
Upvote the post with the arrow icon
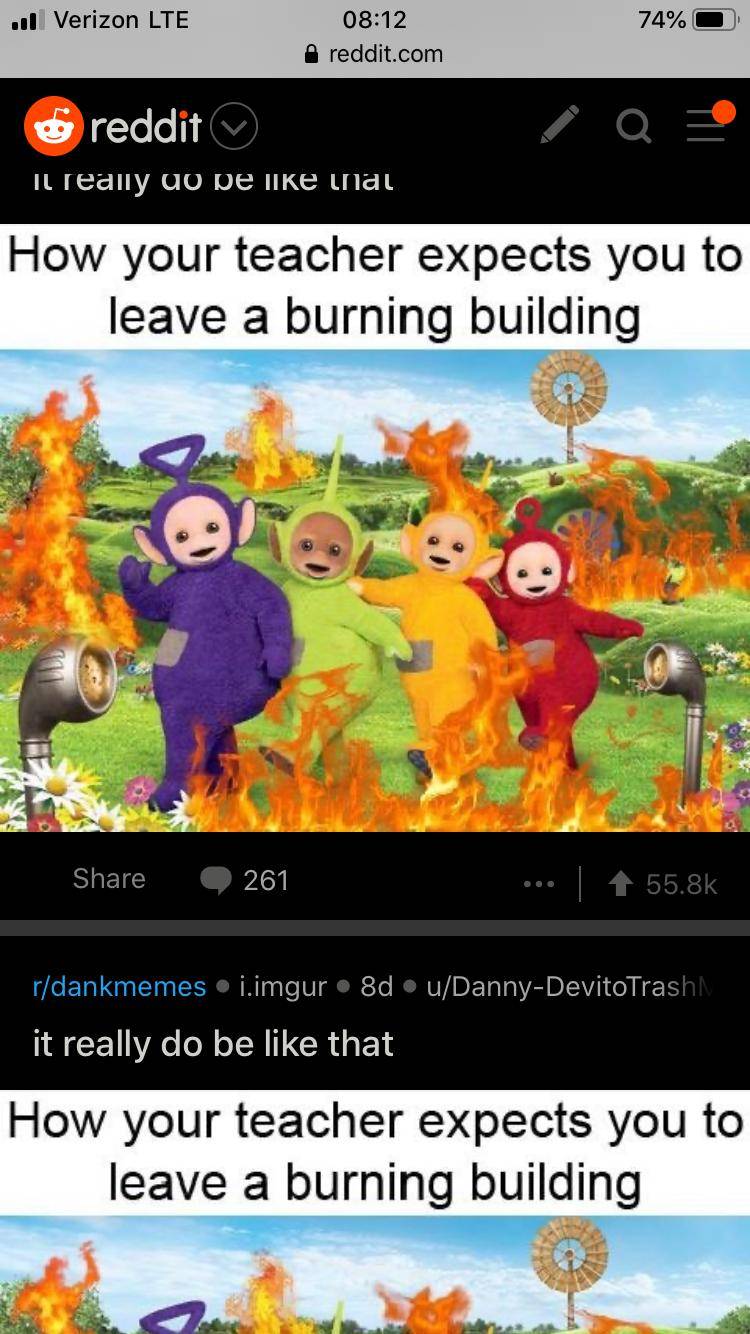[x=621, y=882]
